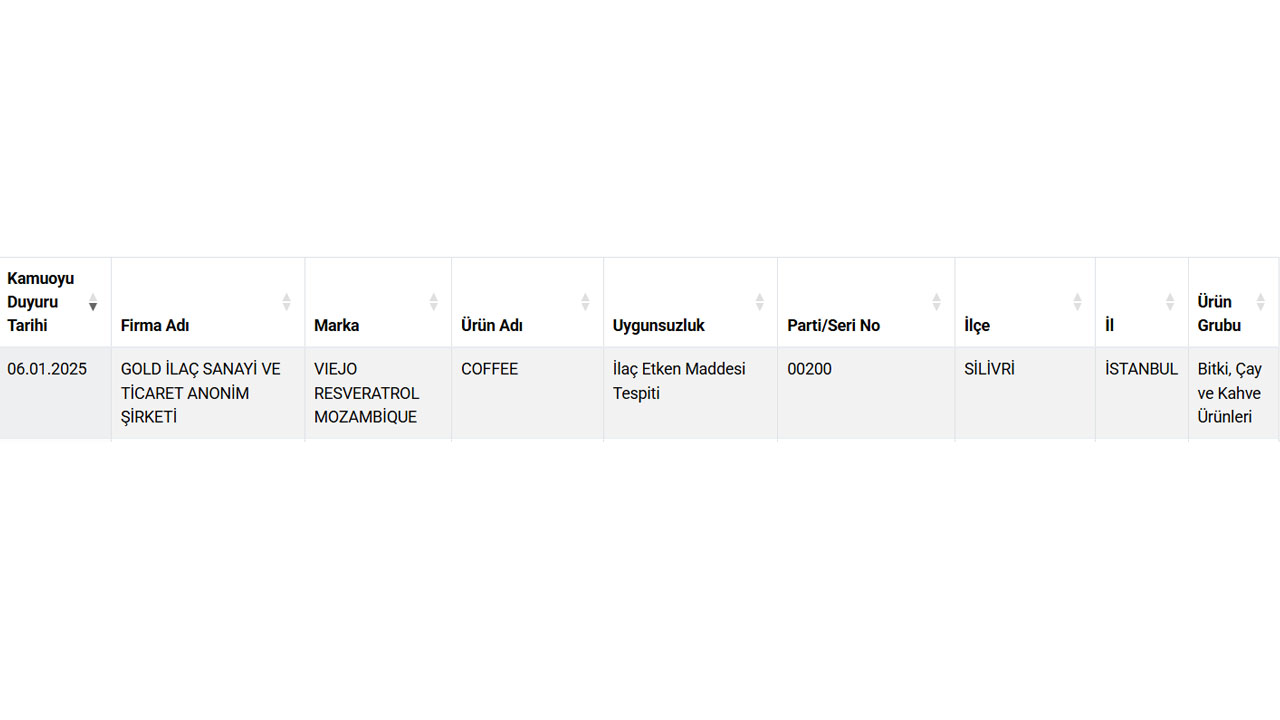
Task: Click batch number 00200 cell
Action: coord(866,393)
